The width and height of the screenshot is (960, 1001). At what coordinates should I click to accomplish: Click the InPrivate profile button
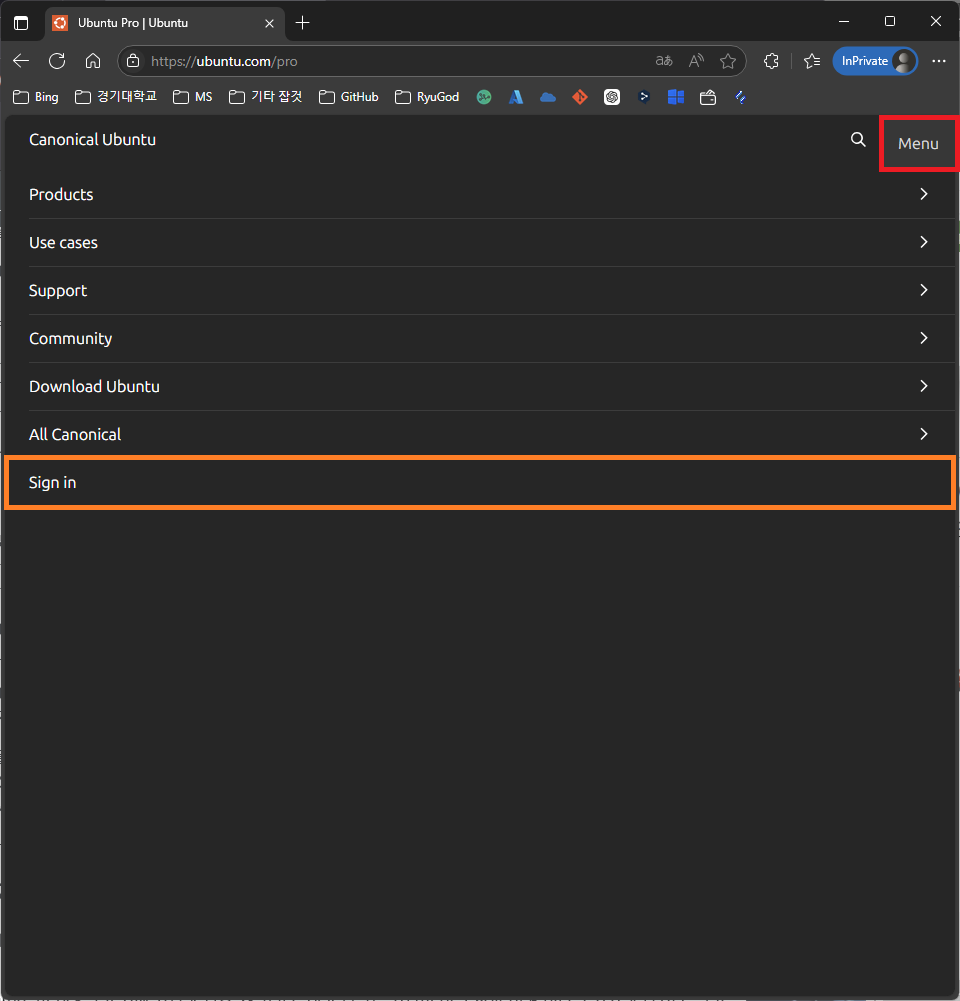coord(875,61)
